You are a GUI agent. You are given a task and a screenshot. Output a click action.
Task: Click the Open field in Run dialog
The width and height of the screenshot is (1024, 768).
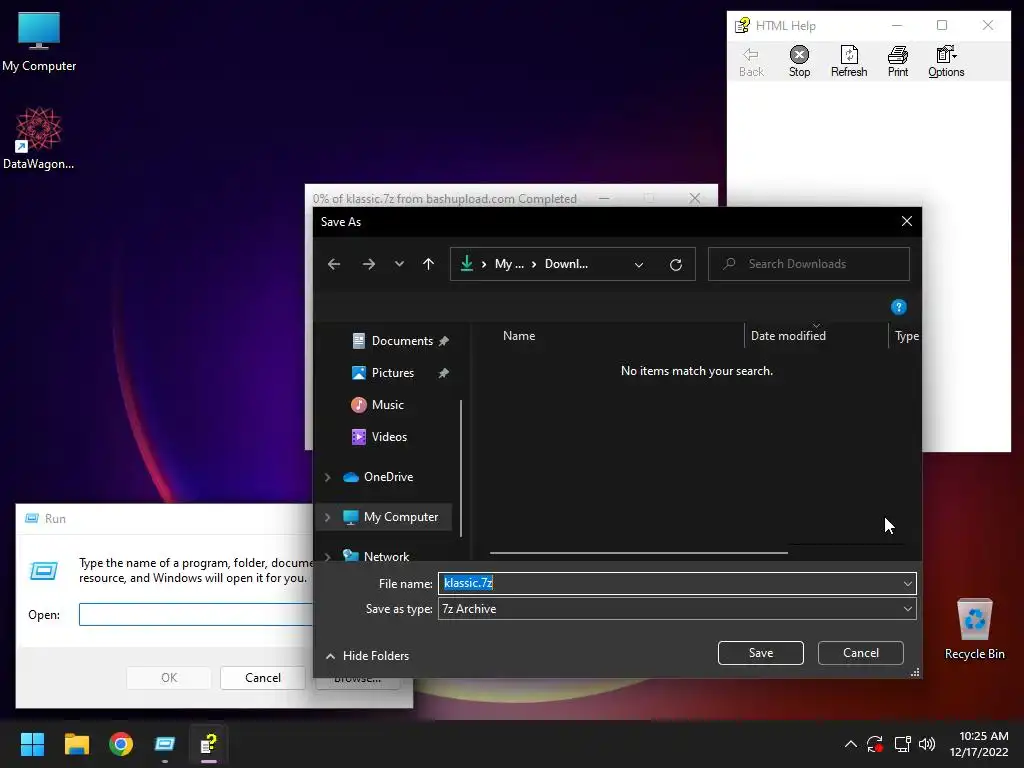[196, 615]
